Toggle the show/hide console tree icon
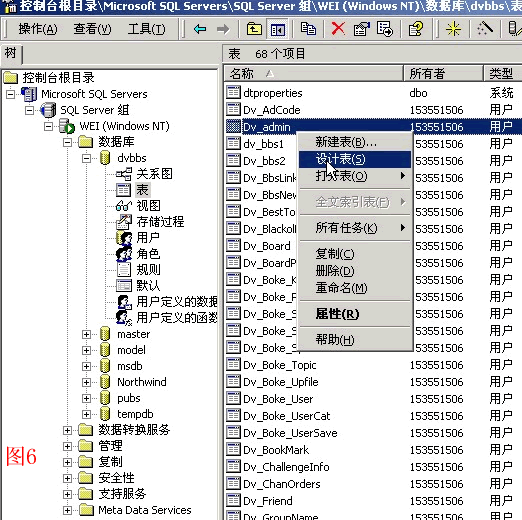 (x=277, y=29)
